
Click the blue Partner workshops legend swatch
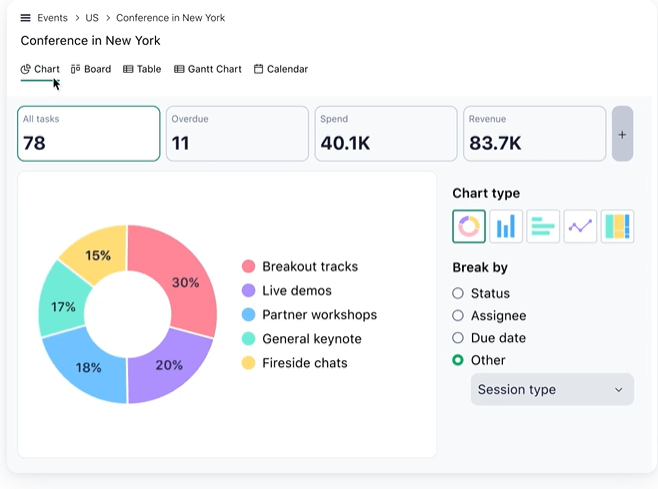point(248,315)
